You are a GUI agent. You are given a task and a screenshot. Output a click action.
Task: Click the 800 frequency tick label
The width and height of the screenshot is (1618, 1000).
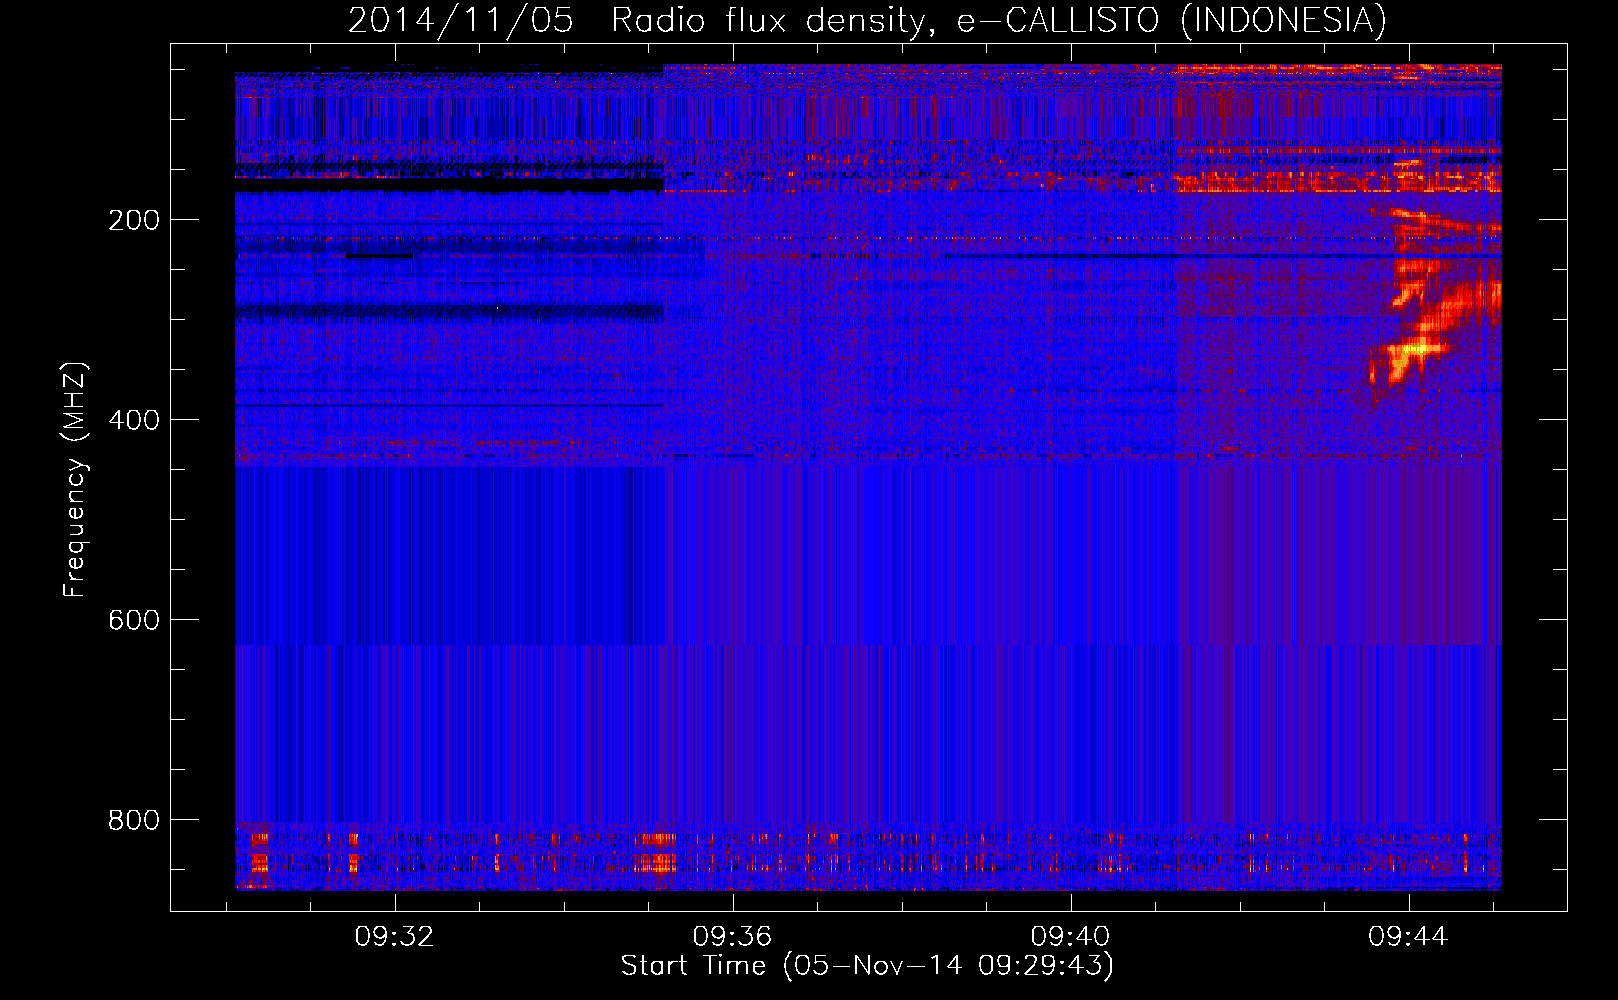(134, 820)
